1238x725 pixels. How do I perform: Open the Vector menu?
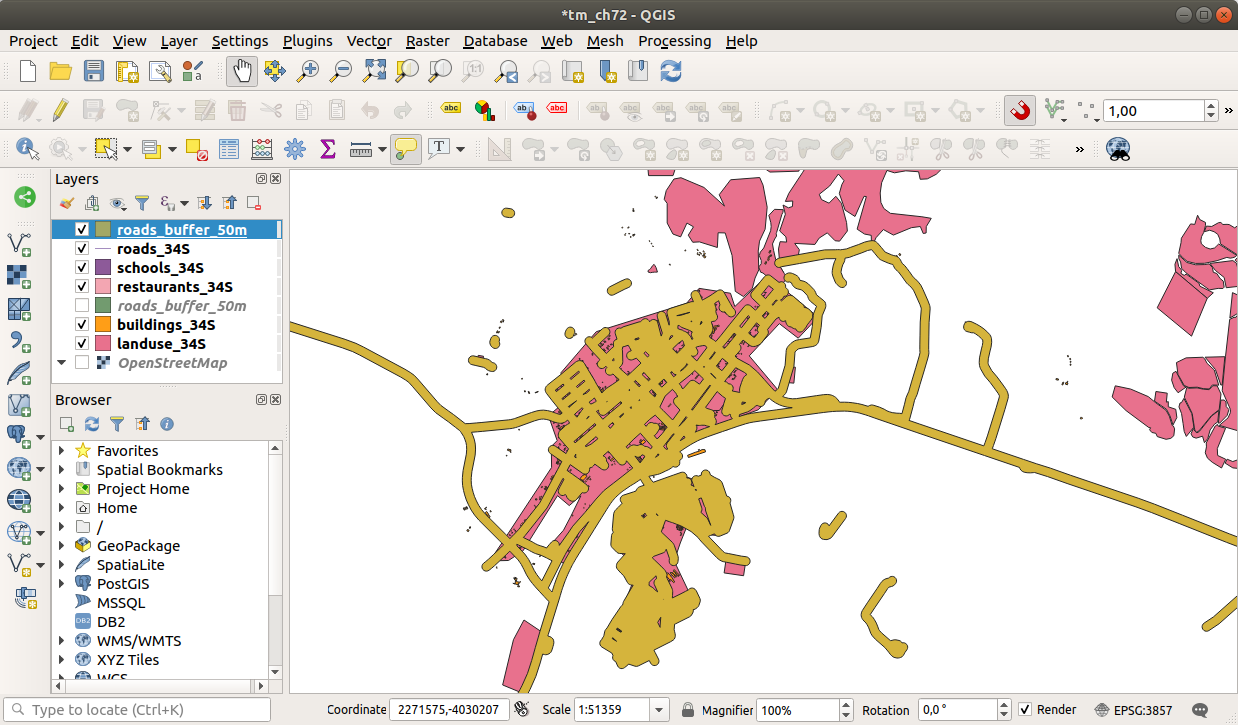[x=368, y=41]
